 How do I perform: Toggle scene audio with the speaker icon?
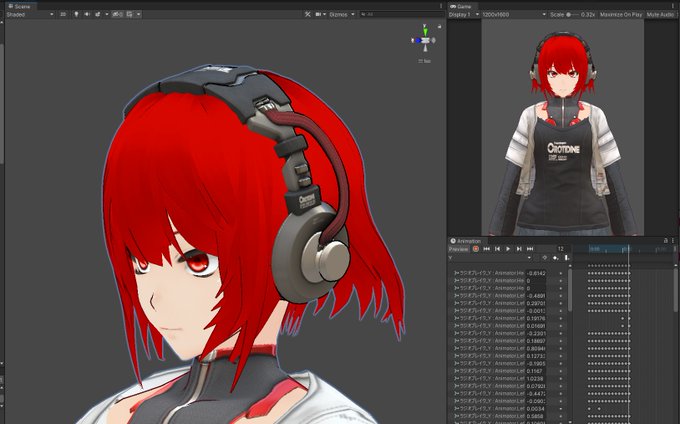click(87, 14)
